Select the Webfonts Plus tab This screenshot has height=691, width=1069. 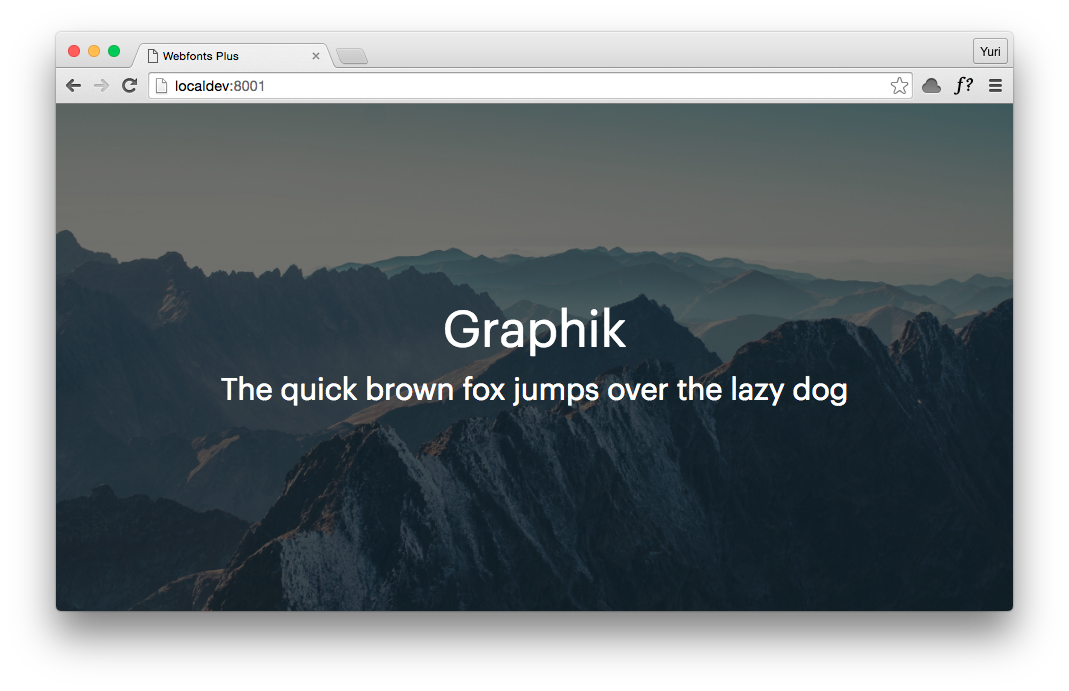233,56
